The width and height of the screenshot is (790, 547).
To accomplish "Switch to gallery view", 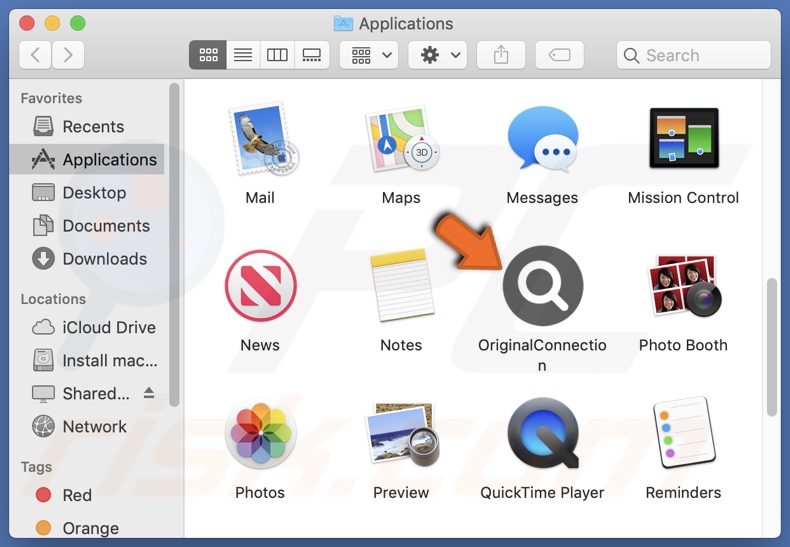I will (312, 55).
